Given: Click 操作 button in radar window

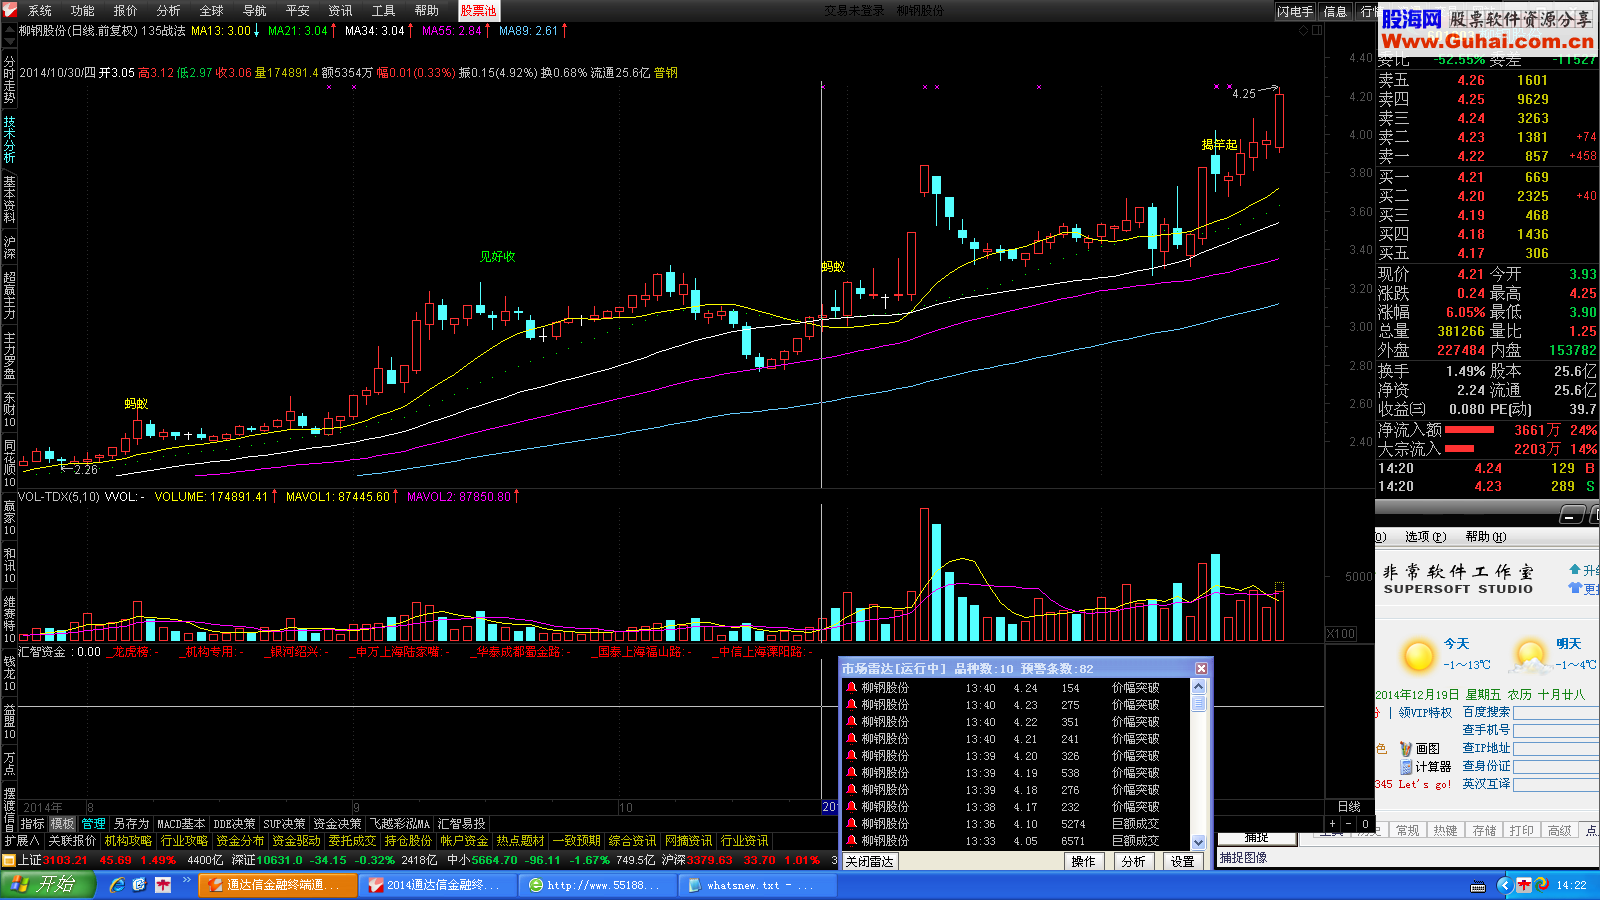Looking at the screenshot, I should tap(1083, 861).
